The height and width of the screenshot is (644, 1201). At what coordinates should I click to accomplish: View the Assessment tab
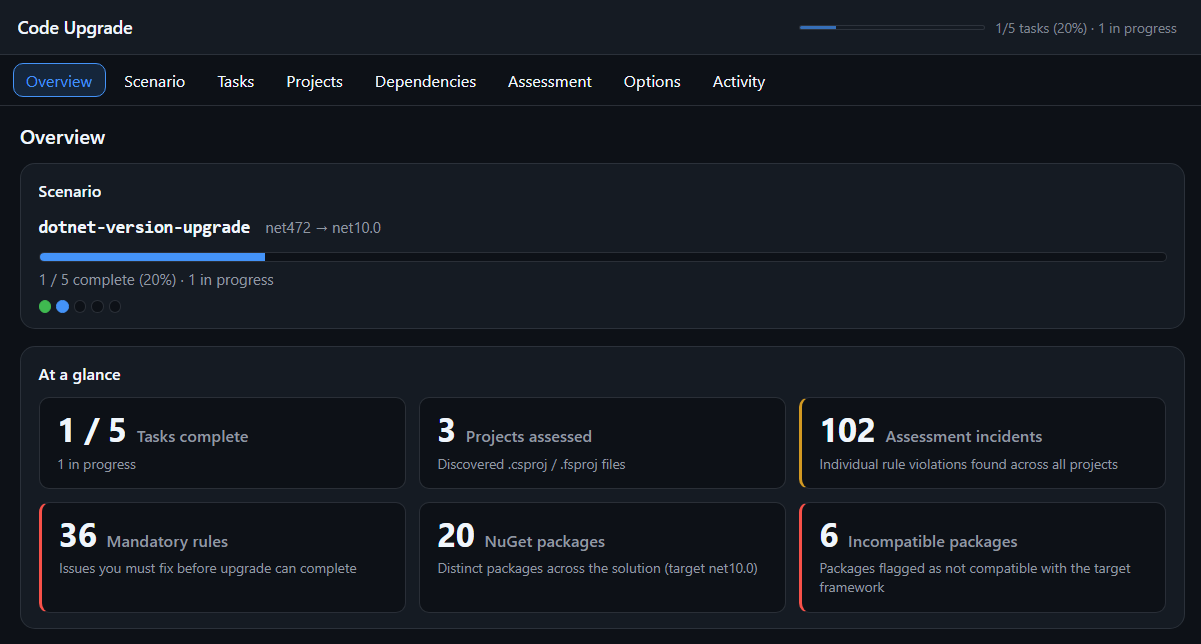coord(550,81)
